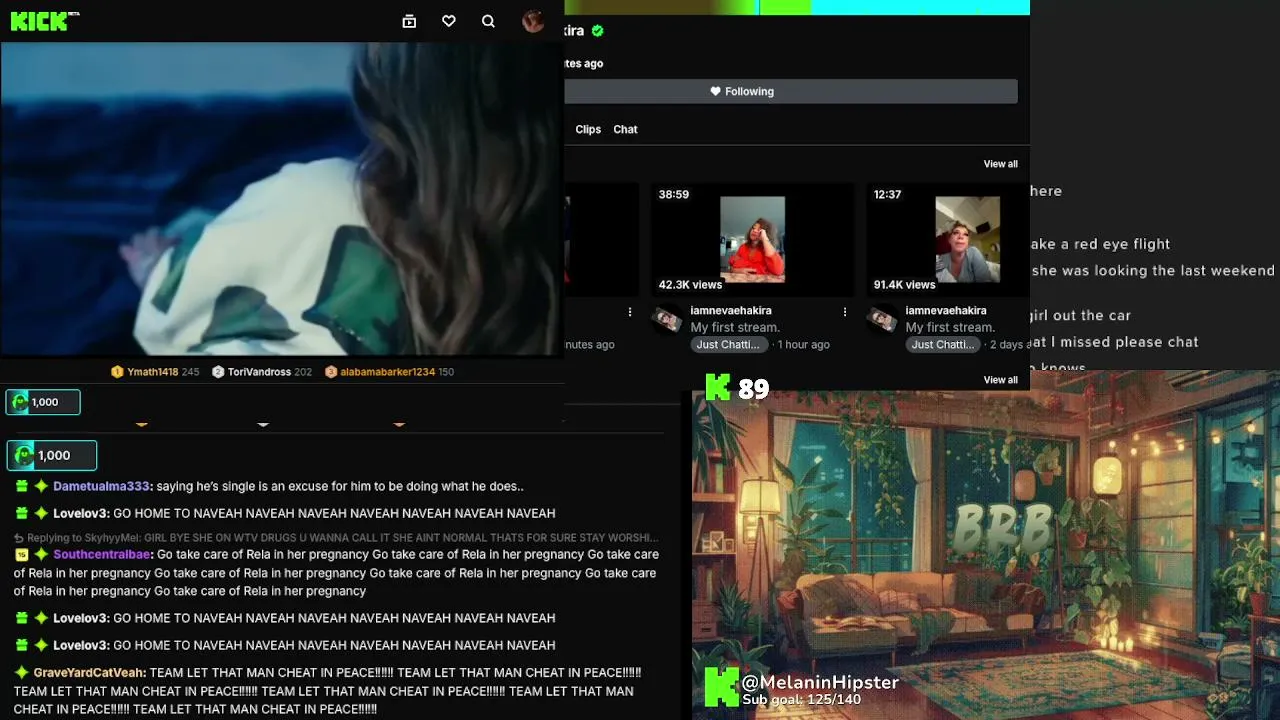
Task: Click View all above the video thumbnails
Action: 1000,164
